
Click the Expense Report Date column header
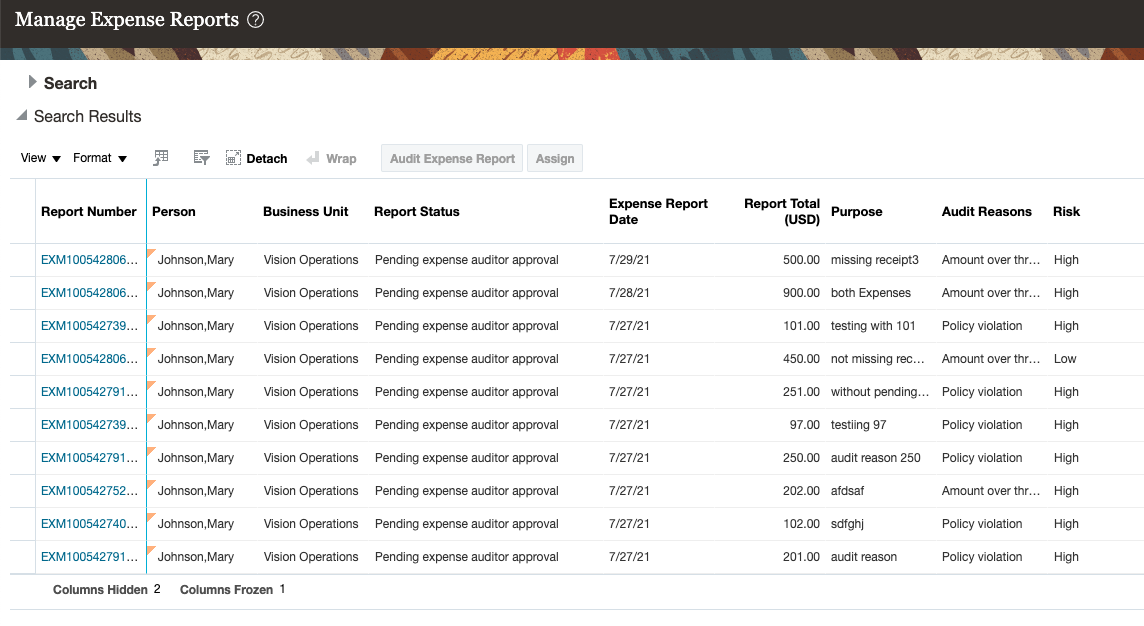click(658, 211)
